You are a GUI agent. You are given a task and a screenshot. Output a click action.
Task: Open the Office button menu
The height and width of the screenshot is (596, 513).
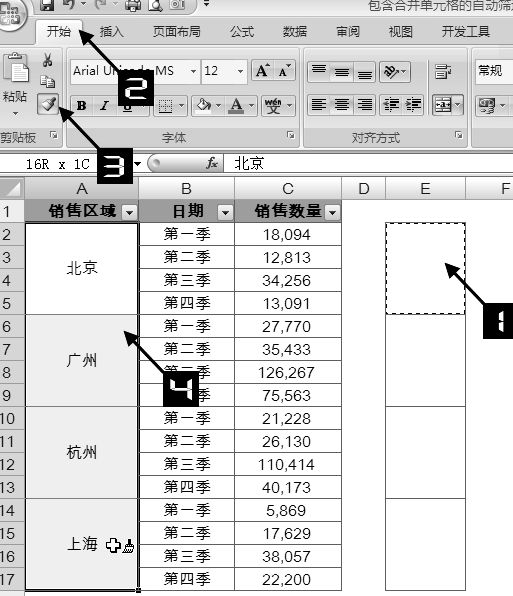coord(11,14)
